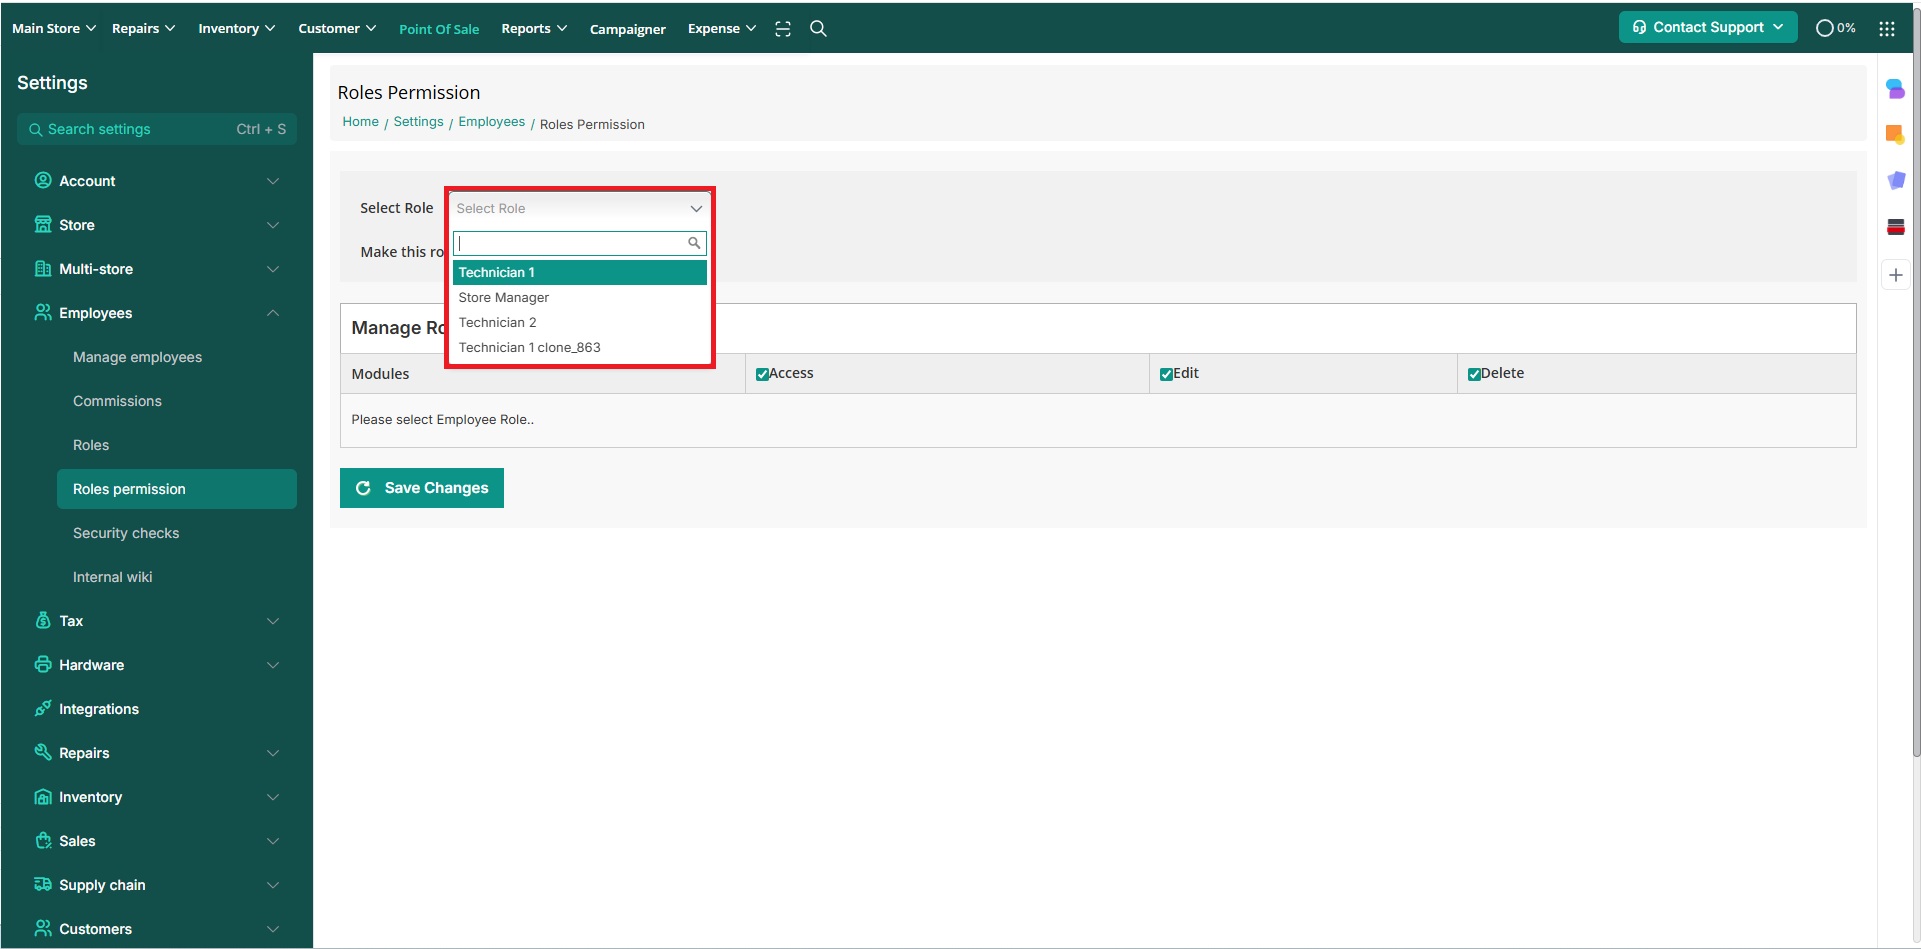
Task: Click the progress circle 0% indicator
Action: pyautogui.click(x=1835, y=28)
